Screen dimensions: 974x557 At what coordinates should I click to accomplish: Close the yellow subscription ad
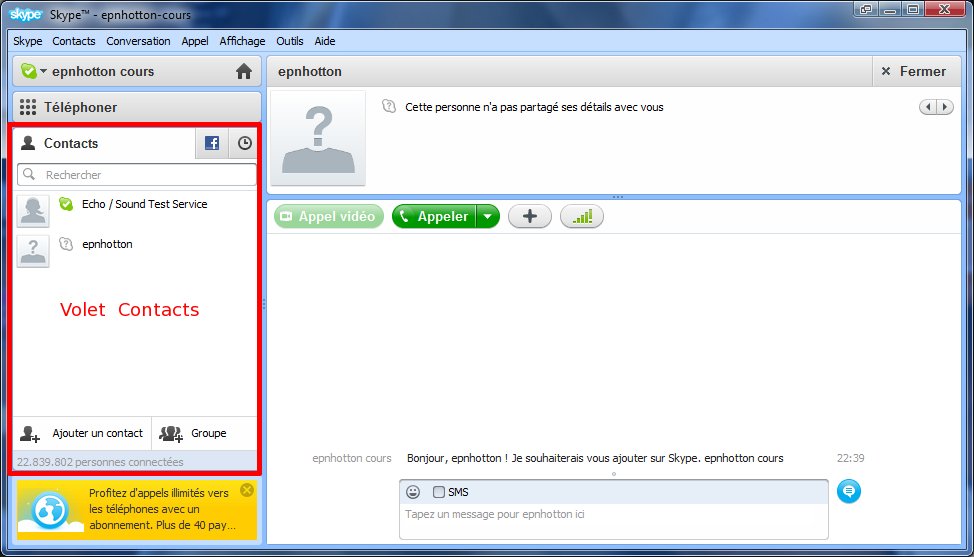pyautogui.click(x=247, y=490)
